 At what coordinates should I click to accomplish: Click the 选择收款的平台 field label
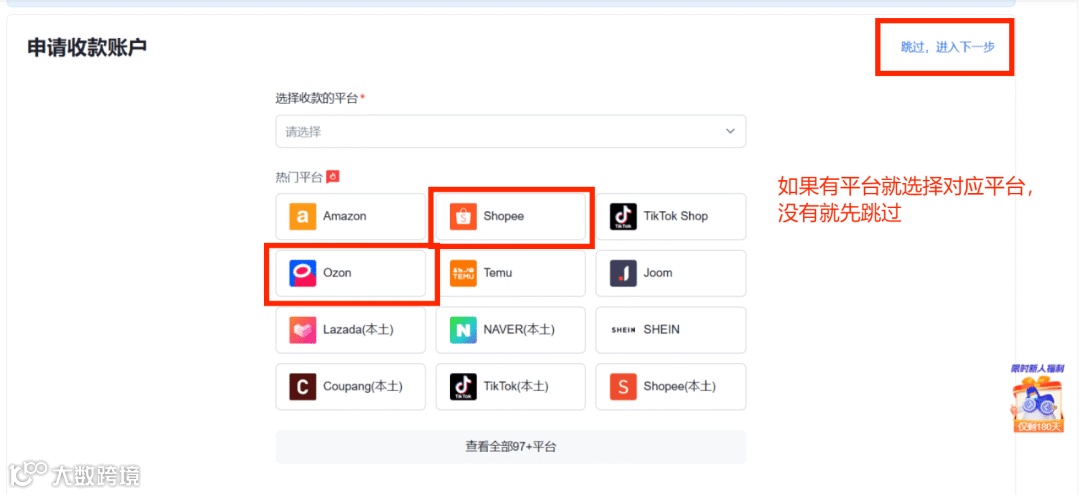317,98
